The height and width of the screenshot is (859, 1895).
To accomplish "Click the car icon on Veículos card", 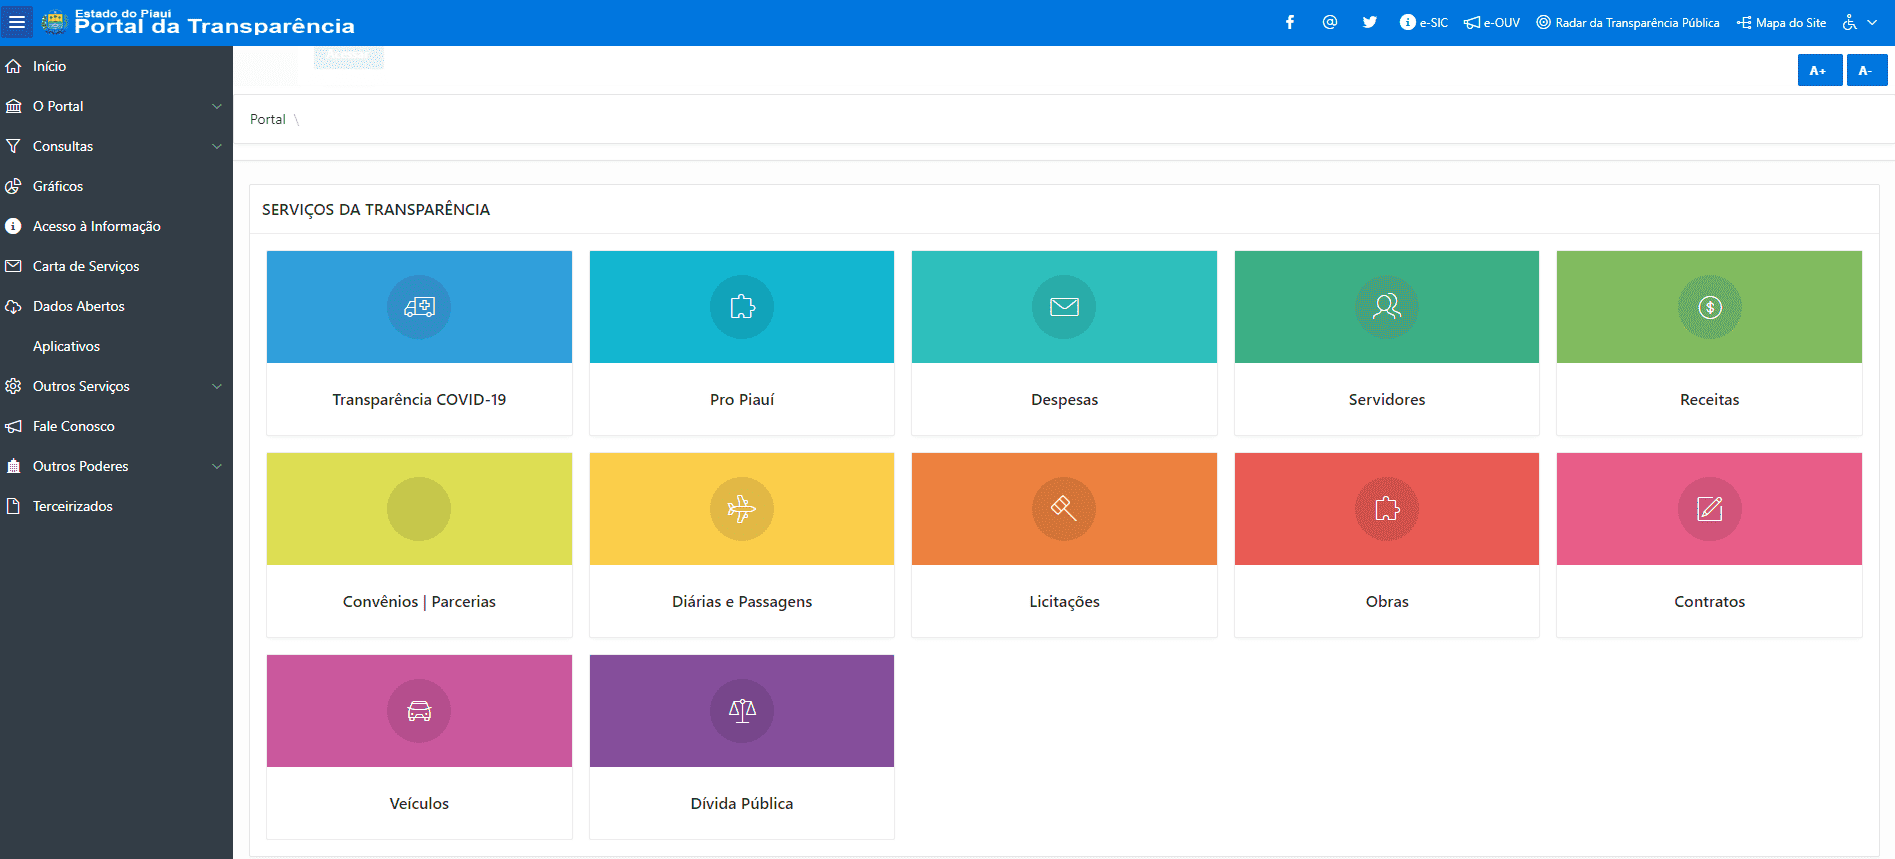I will 419,711.
